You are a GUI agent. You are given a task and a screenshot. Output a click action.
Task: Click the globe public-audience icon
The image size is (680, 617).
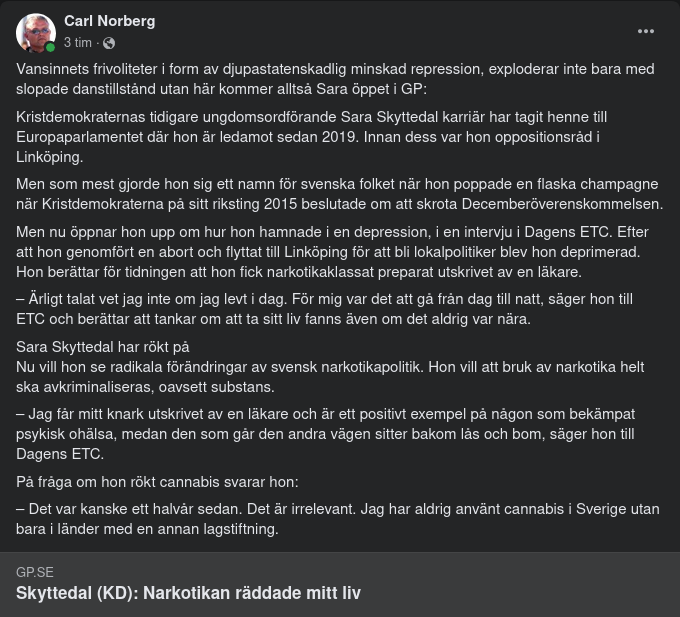109,43
